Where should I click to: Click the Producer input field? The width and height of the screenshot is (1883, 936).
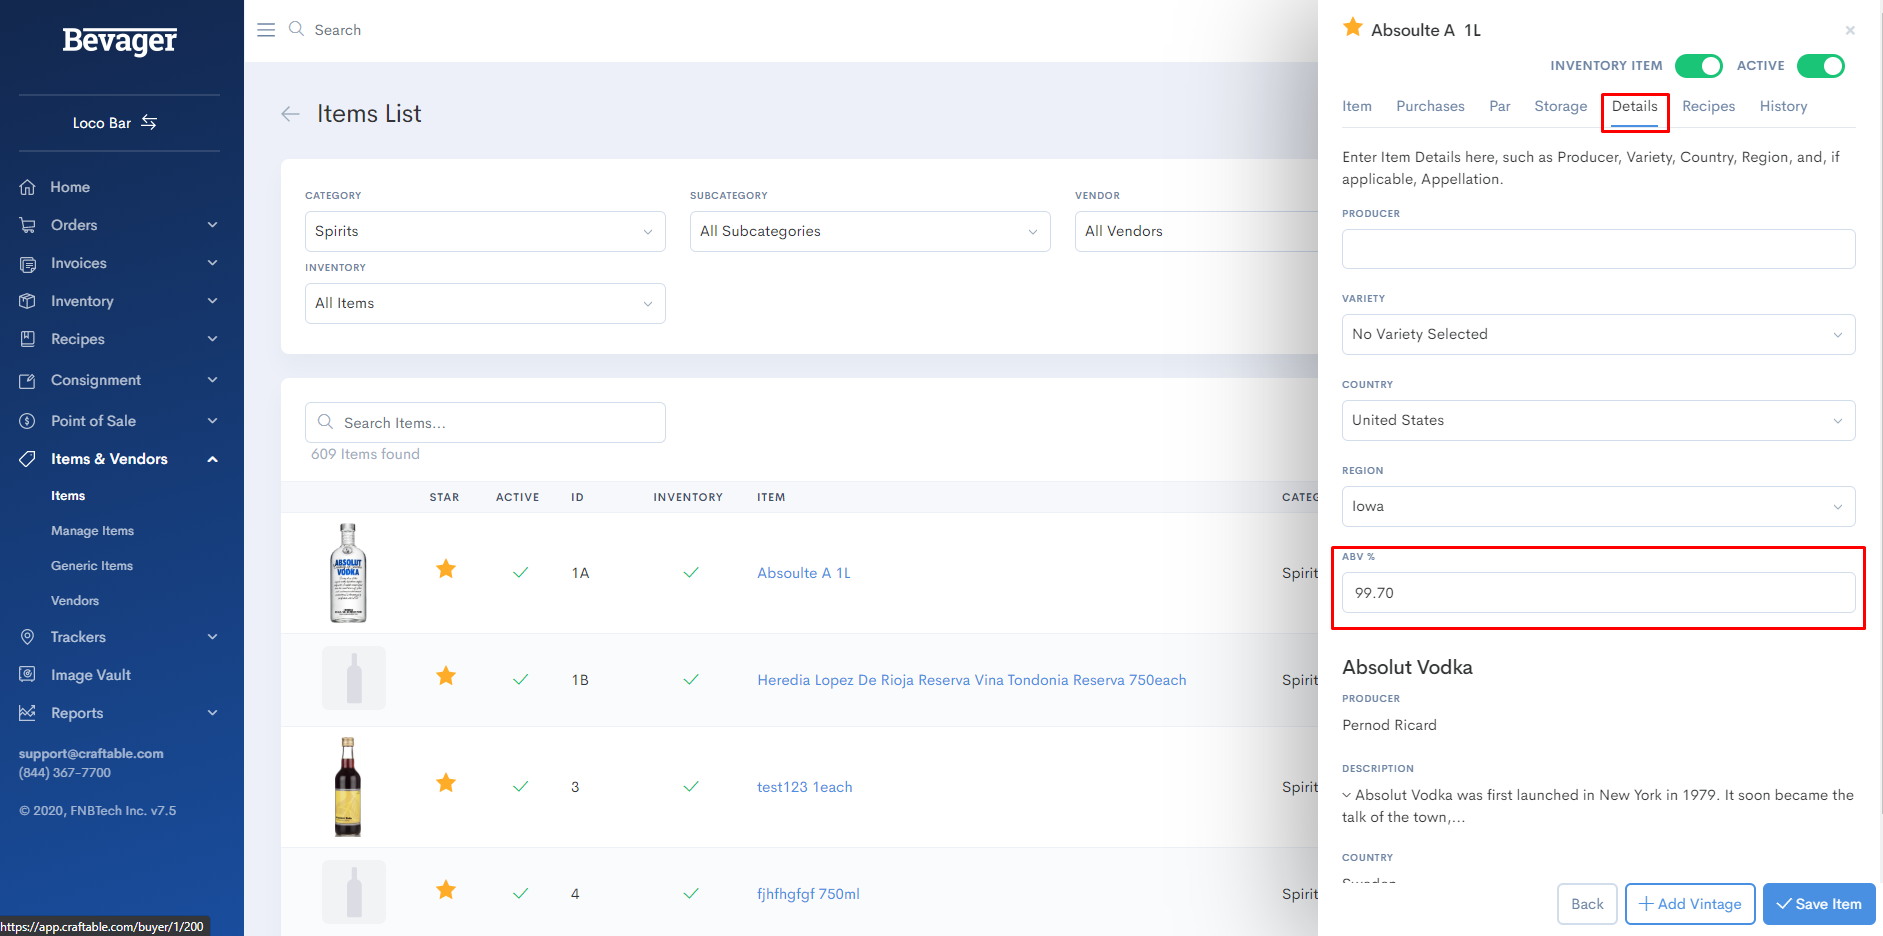[x=1598, y=249]
